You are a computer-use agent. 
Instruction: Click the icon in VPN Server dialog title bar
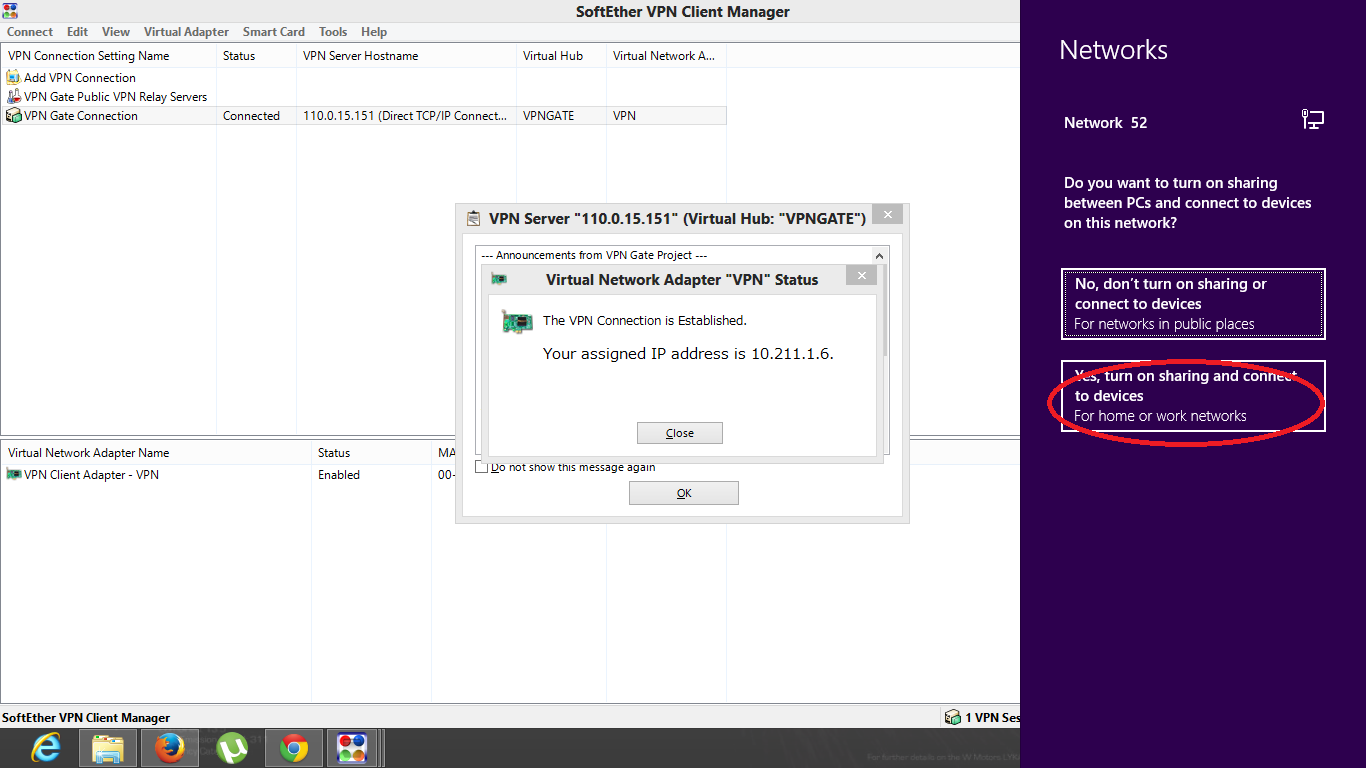click(x=474, y=218)
